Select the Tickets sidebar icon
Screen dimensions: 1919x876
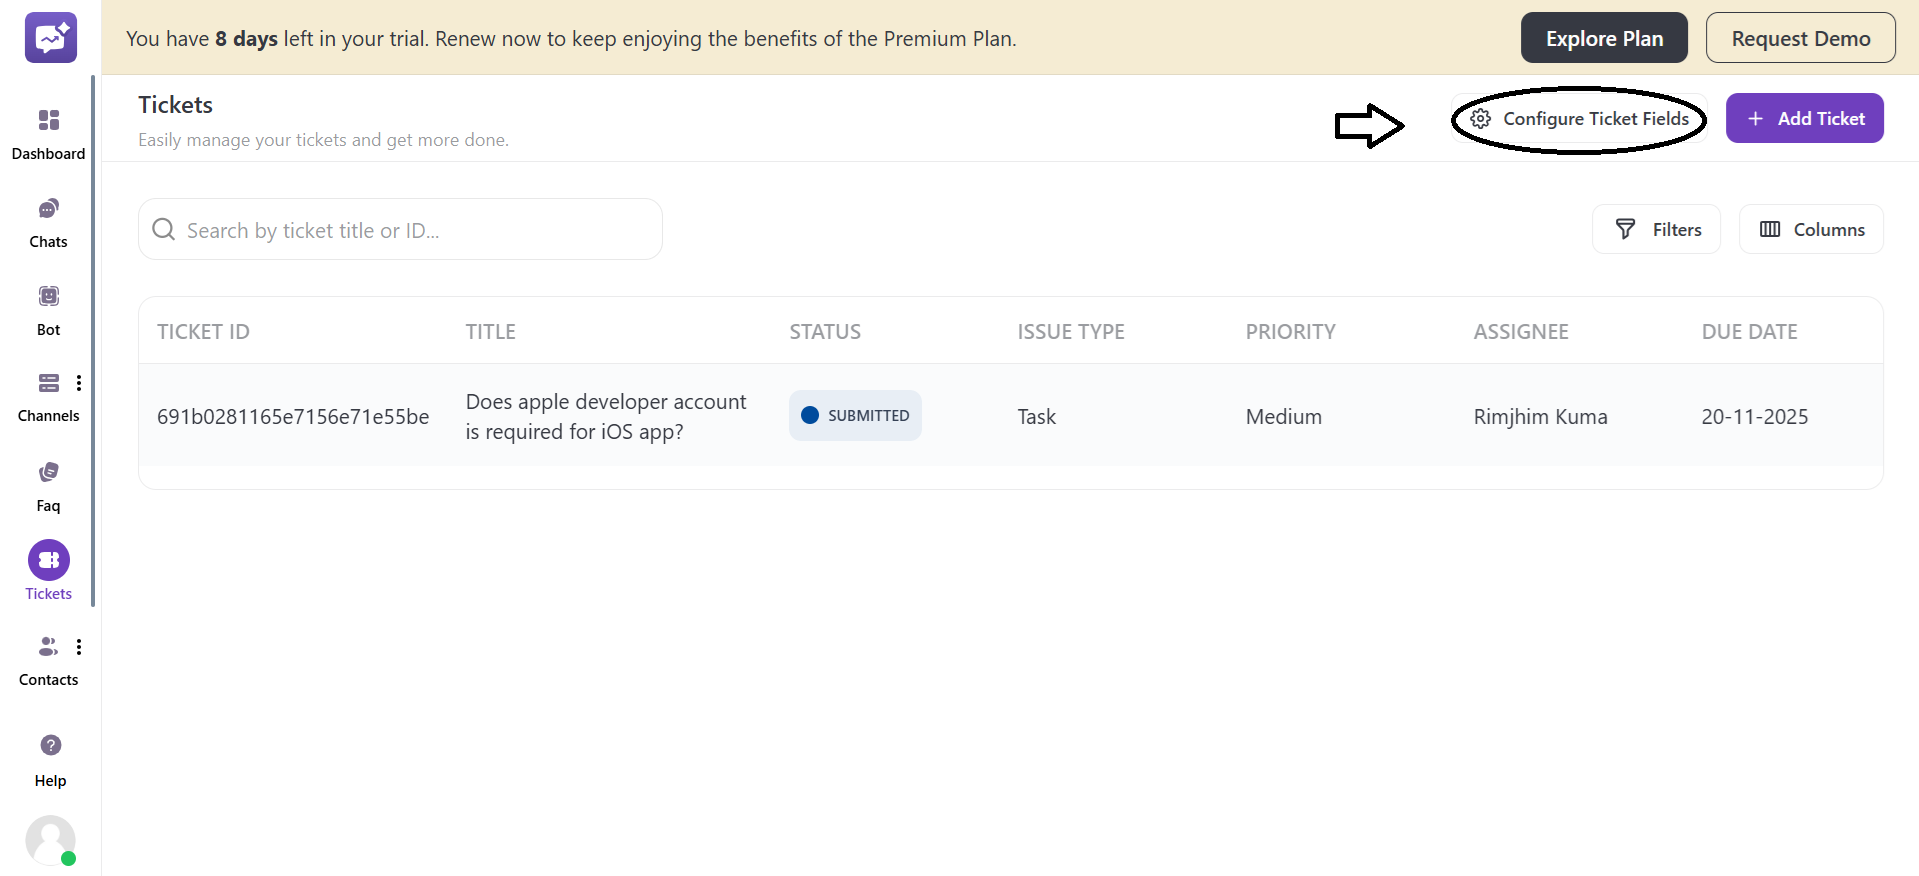coord(49,560)
